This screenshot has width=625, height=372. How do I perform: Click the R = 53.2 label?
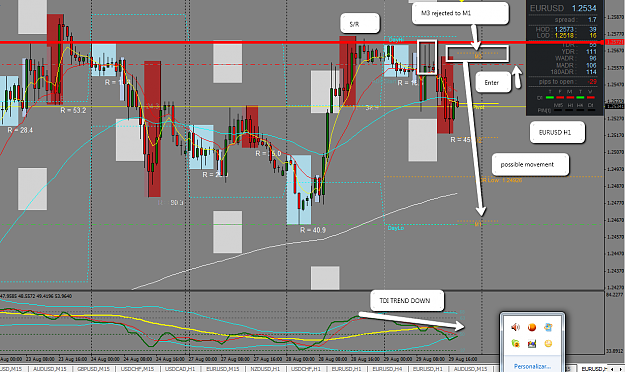pos(73,110)
